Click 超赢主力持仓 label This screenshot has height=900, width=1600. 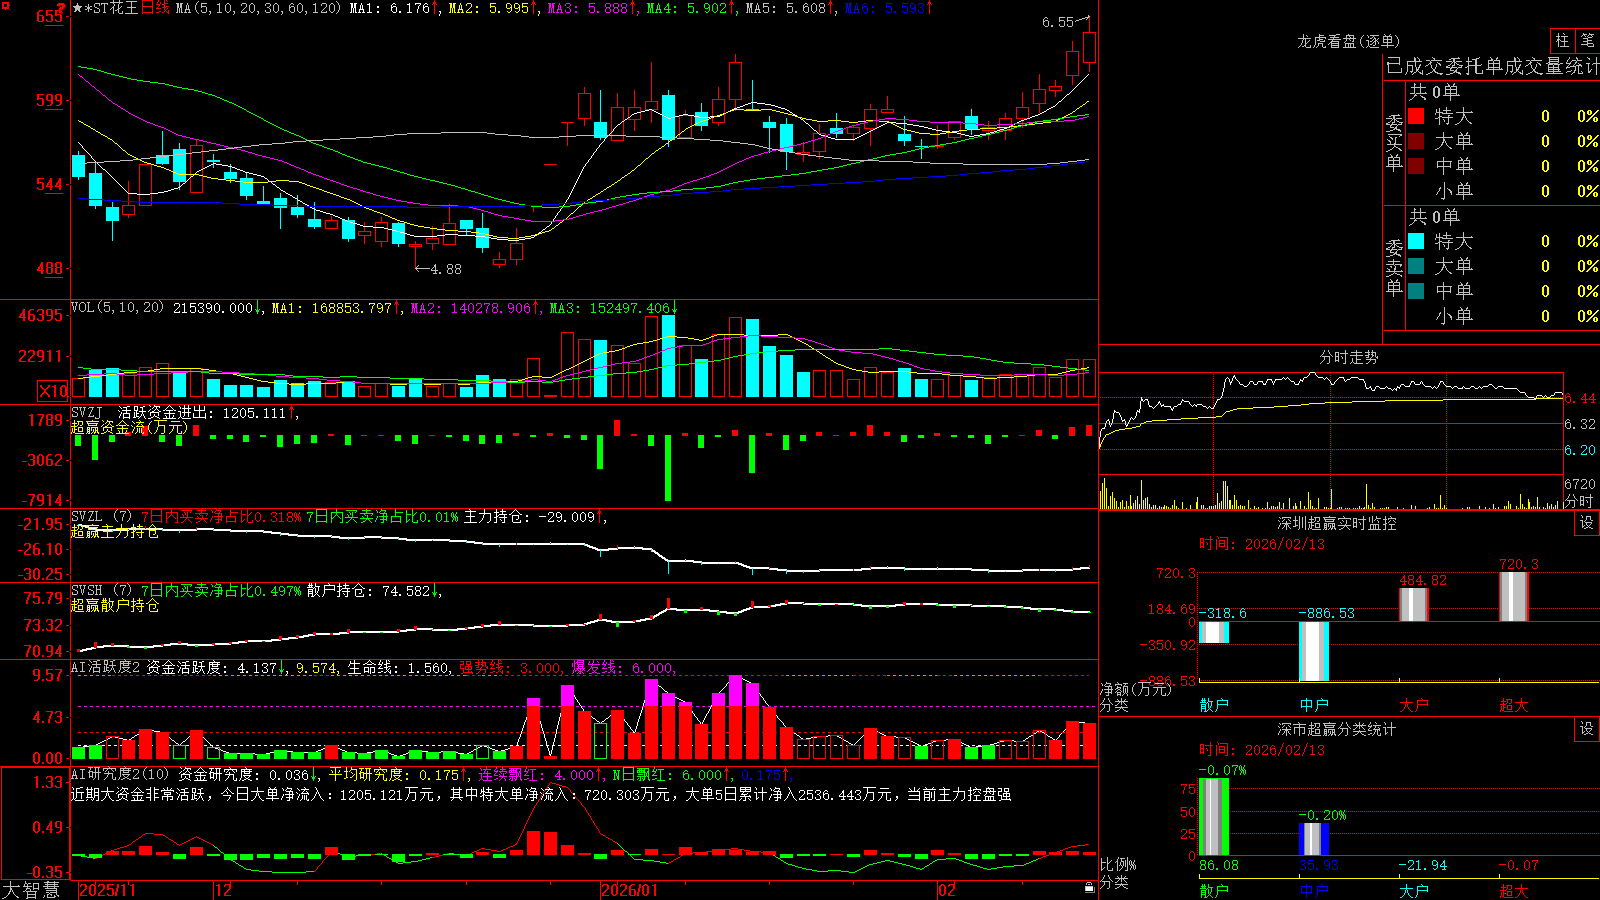(x=115, y=532)
